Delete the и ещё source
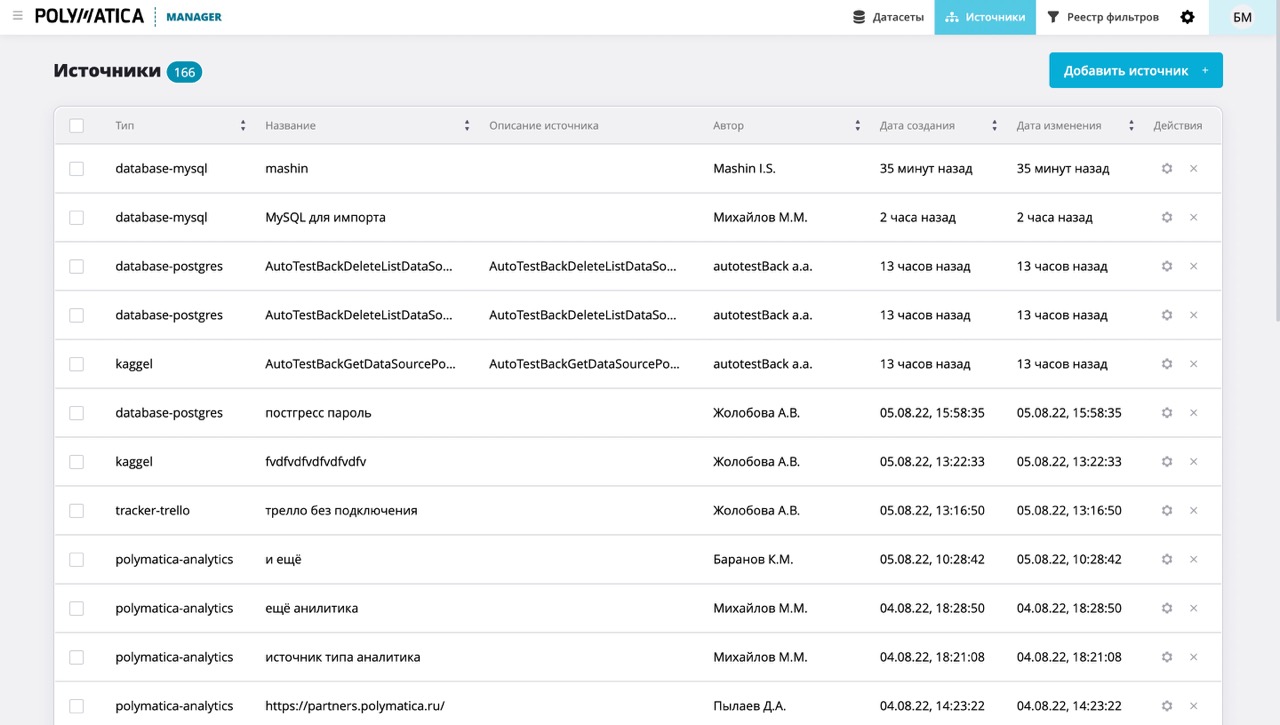The height and width of the screenshot is (725, 1280). (1193, 560)
